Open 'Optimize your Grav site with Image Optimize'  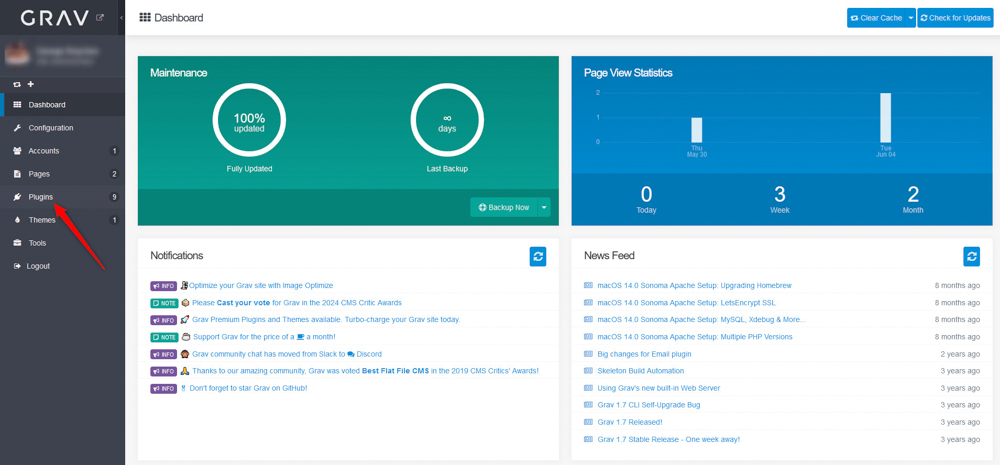pyautogui.click(x=261, y=286)
